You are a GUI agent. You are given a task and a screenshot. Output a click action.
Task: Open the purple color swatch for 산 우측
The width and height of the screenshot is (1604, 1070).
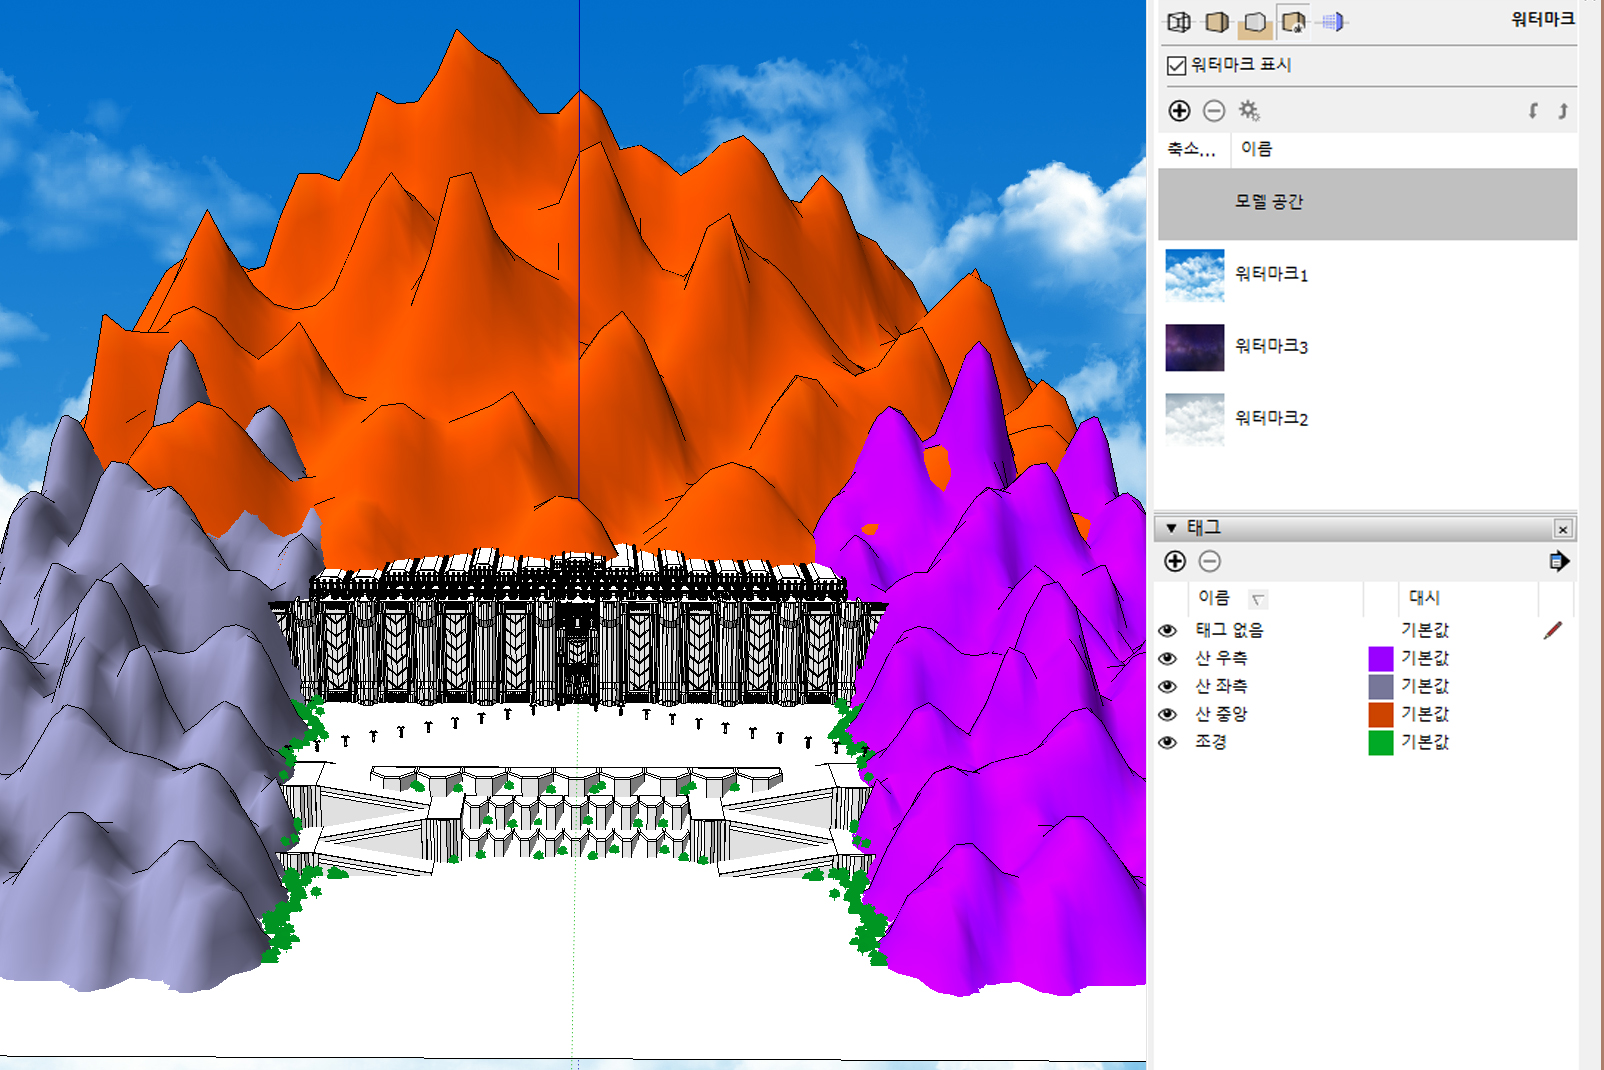[x=1381, y=658]
